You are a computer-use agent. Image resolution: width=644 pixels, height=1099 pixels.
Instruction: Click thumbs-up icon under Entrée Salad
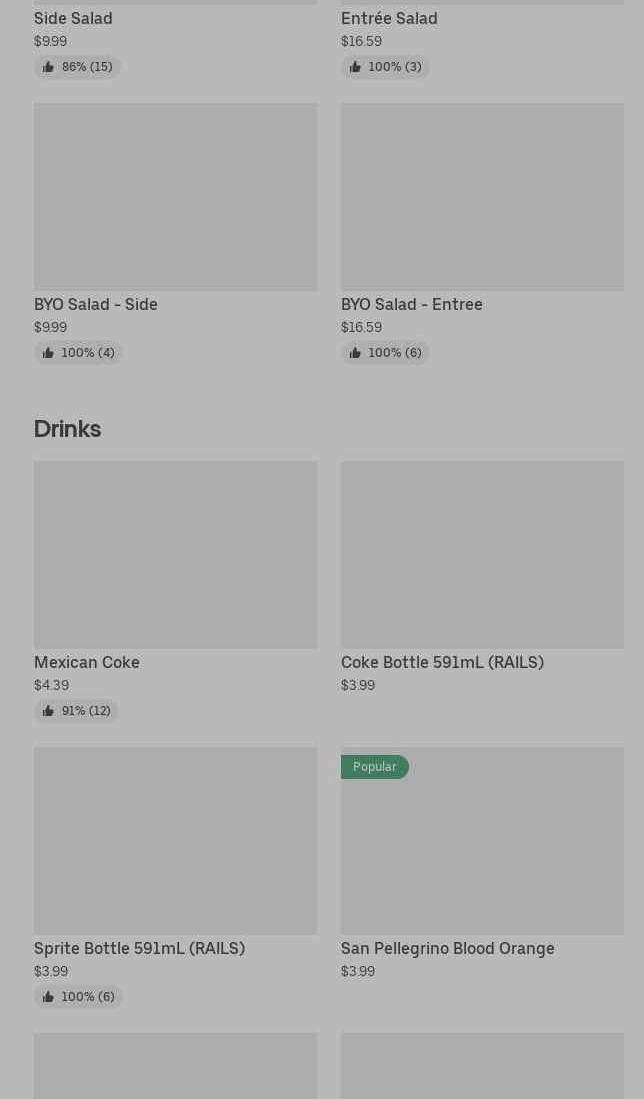[355, 67]
